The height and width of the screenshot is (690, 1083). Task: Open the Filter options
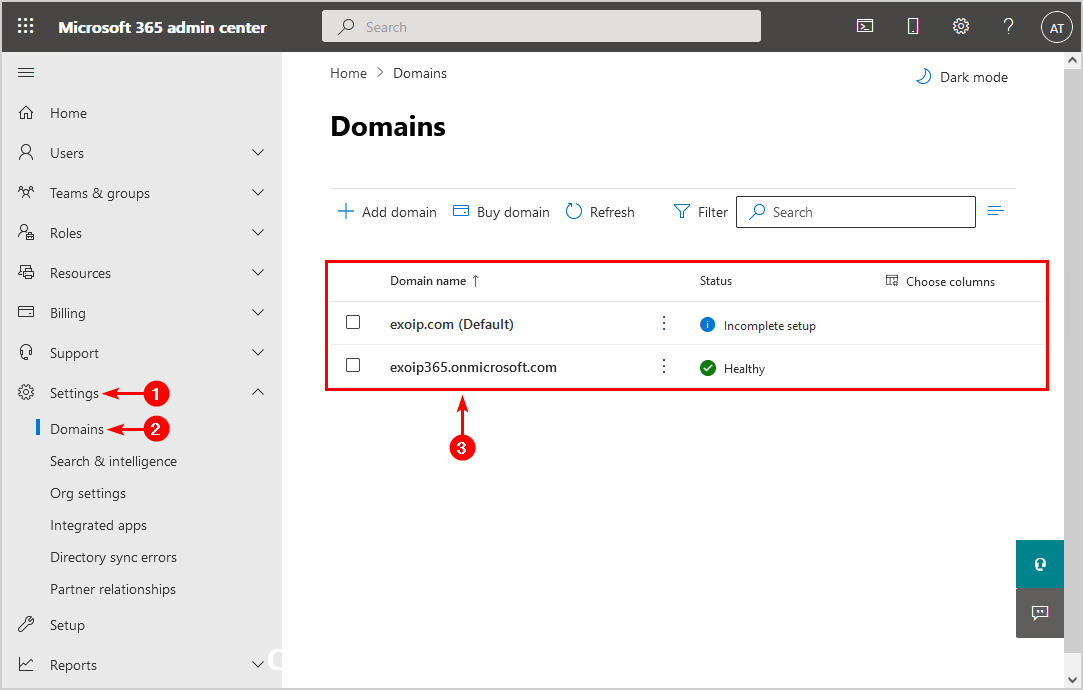click(700, 212)
